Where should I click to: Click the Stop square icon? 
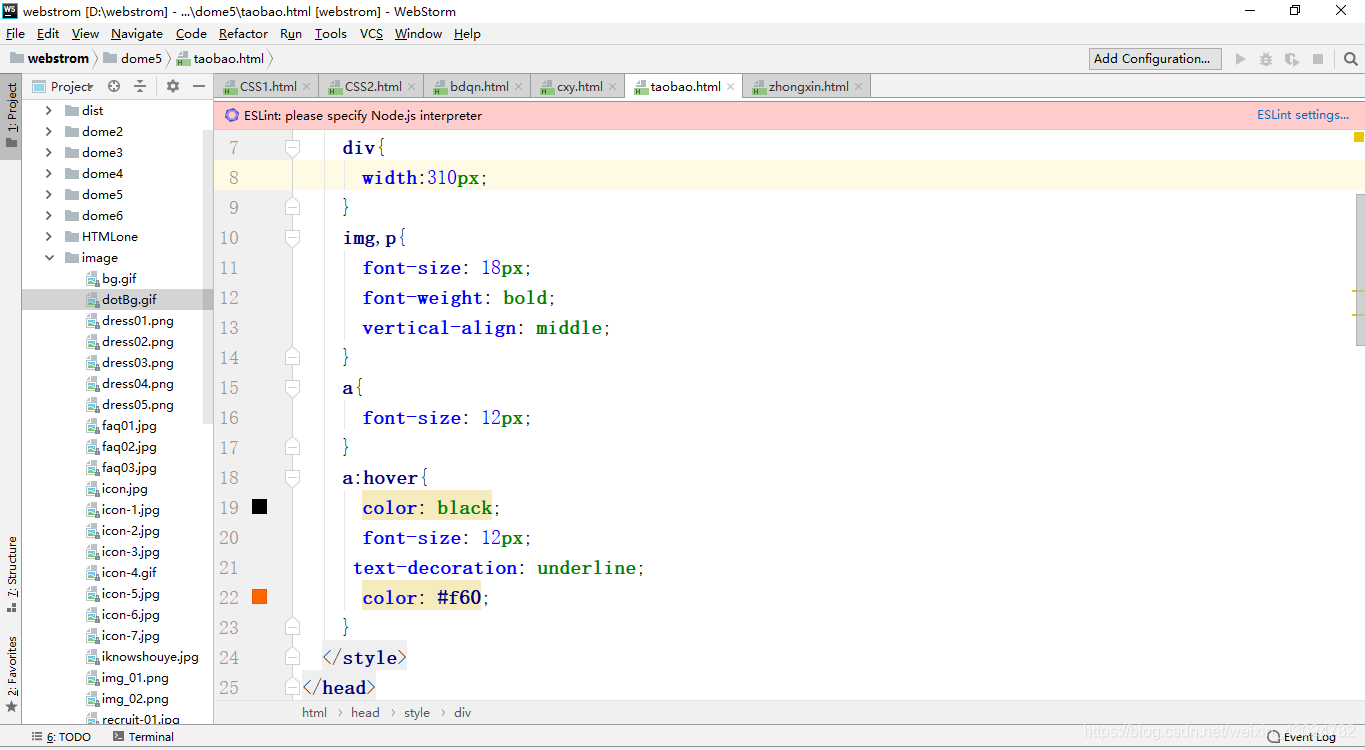point(1318,59)
